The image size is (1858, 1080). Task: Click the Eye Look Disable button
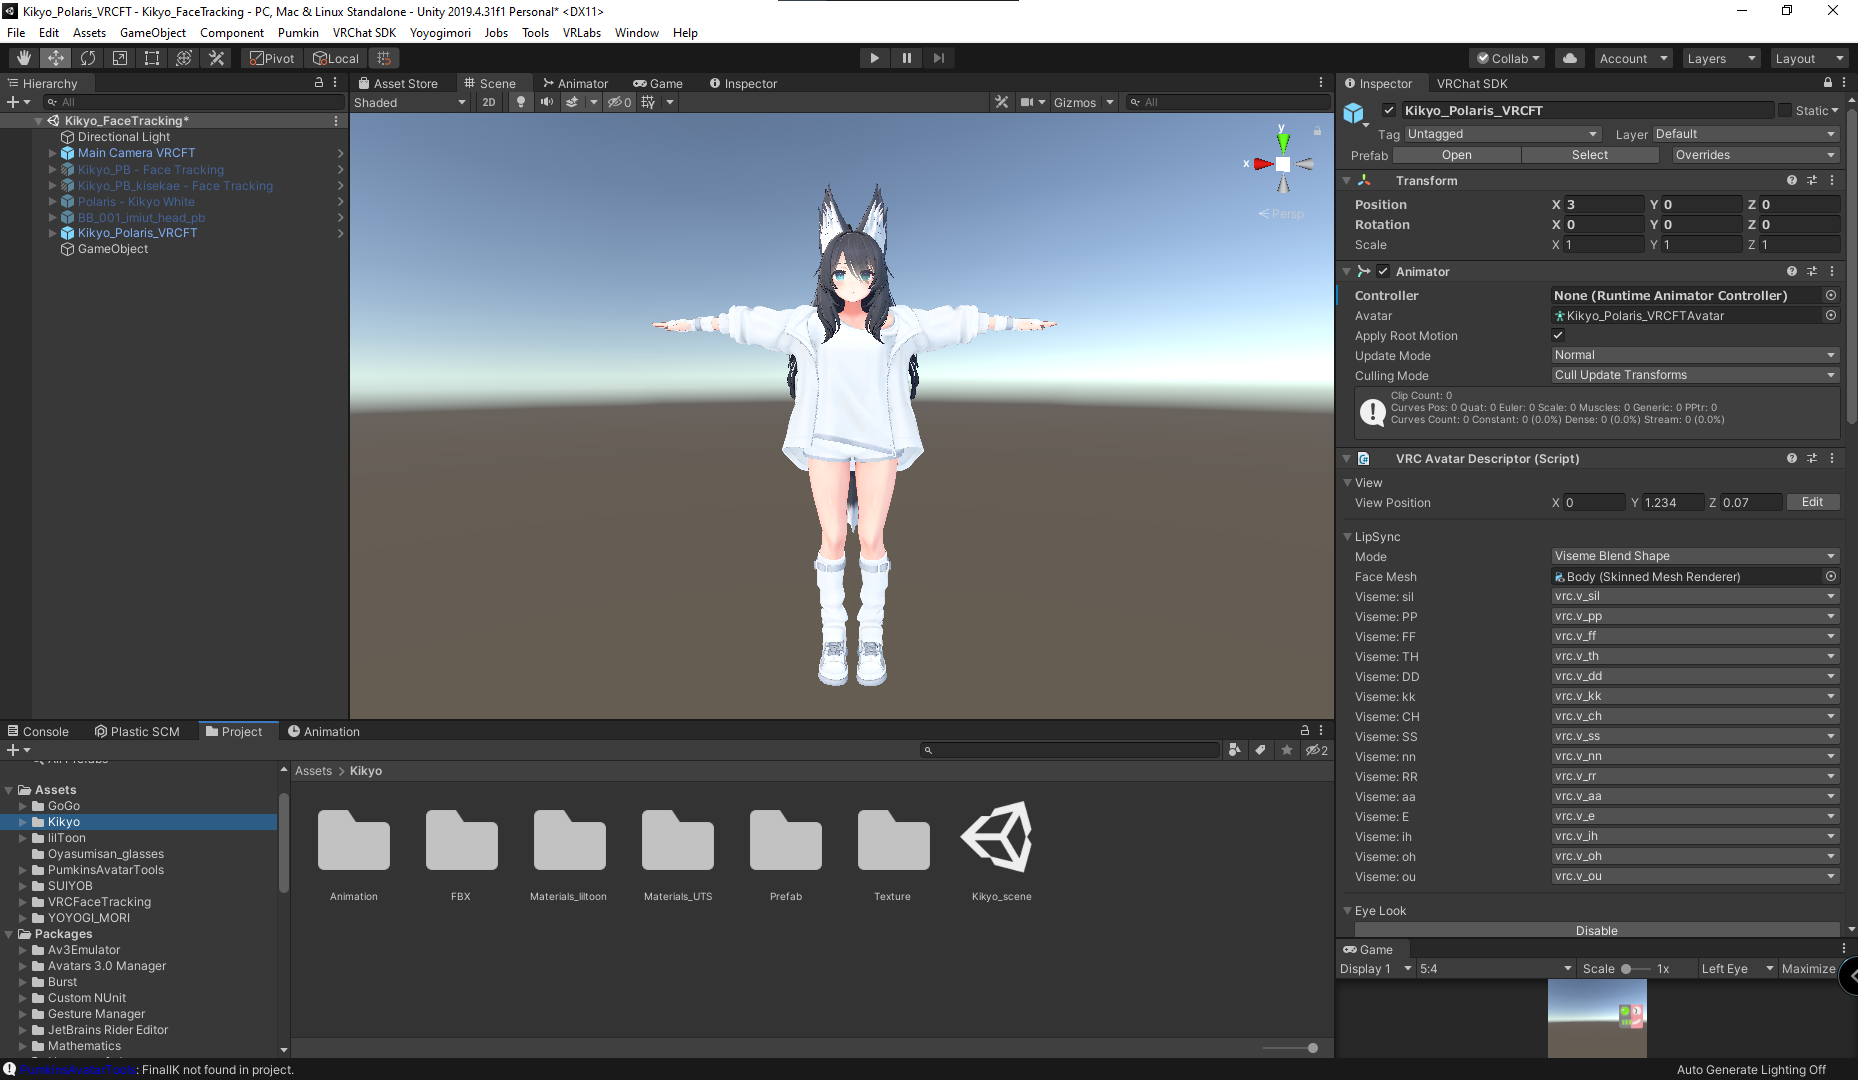1596,930
